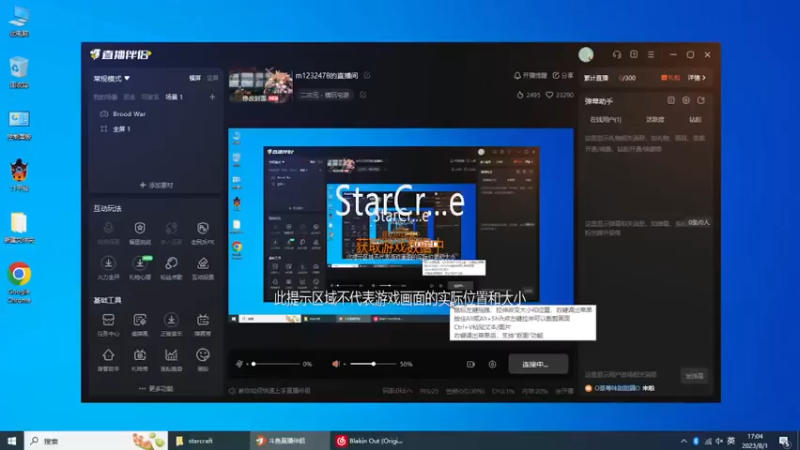Toggle the microphone mute icon

[x=239, y=364]
